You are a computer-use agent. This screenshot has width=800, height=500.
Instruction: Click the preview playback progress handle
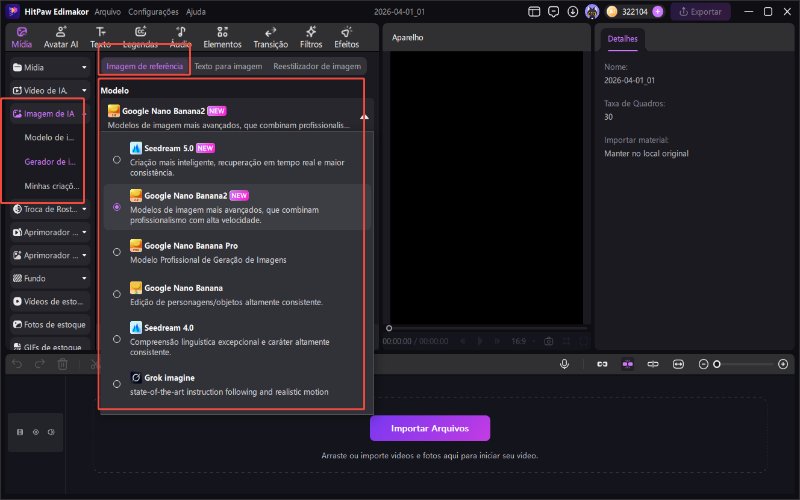(389, 328)
